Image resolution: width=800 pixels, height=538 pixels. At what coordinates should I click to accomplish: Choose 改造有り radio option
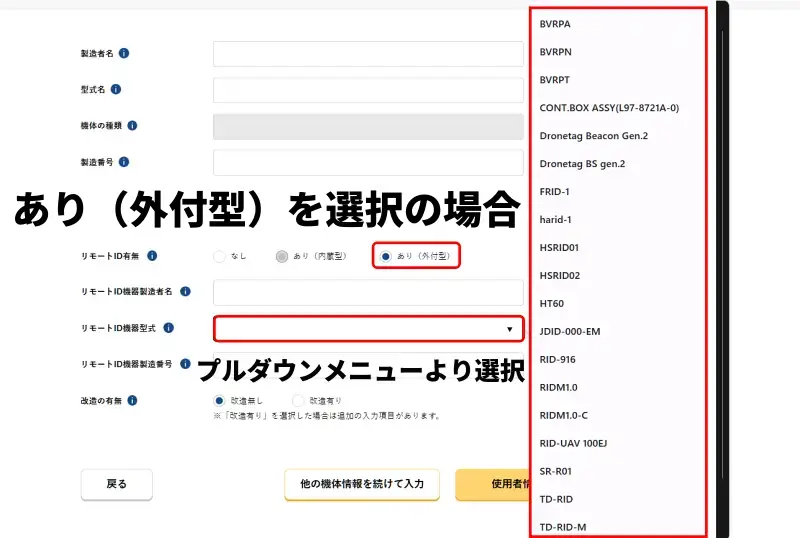coord(298,401)
